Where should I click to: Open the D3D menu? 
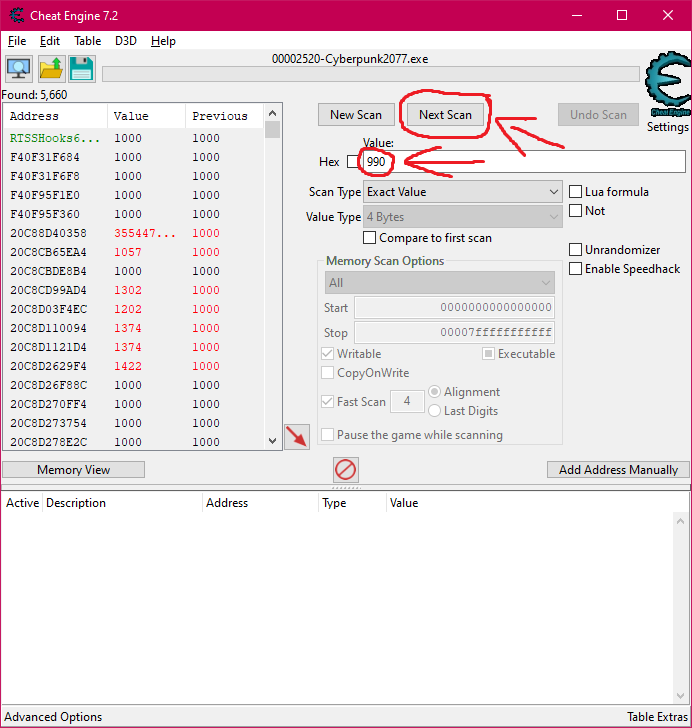(126, 41)
